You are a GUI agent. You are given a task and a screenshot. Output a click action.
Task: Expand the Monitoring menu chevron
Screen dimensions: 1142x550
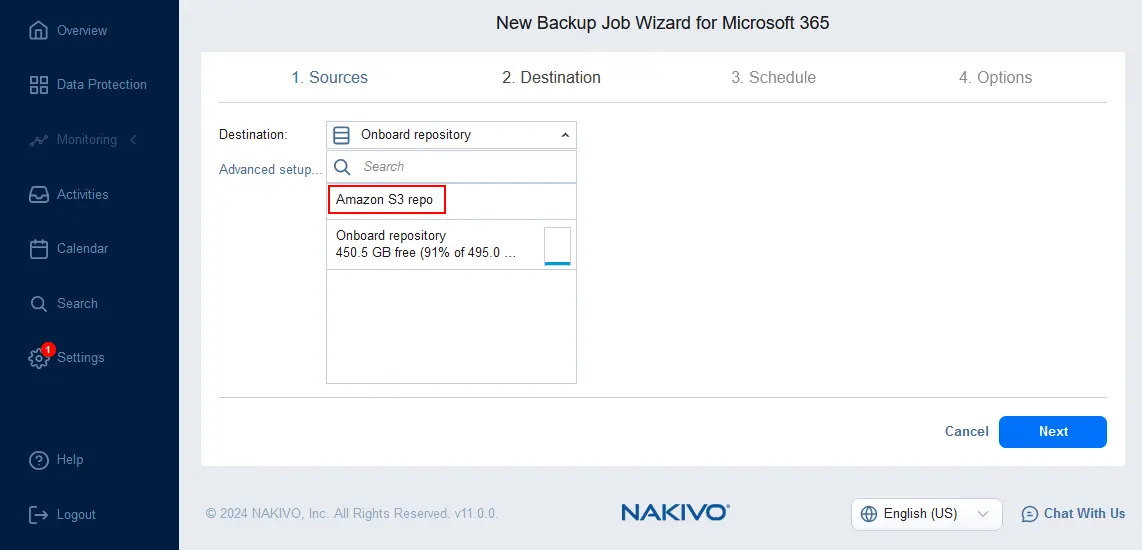click(x=133, y=139)
